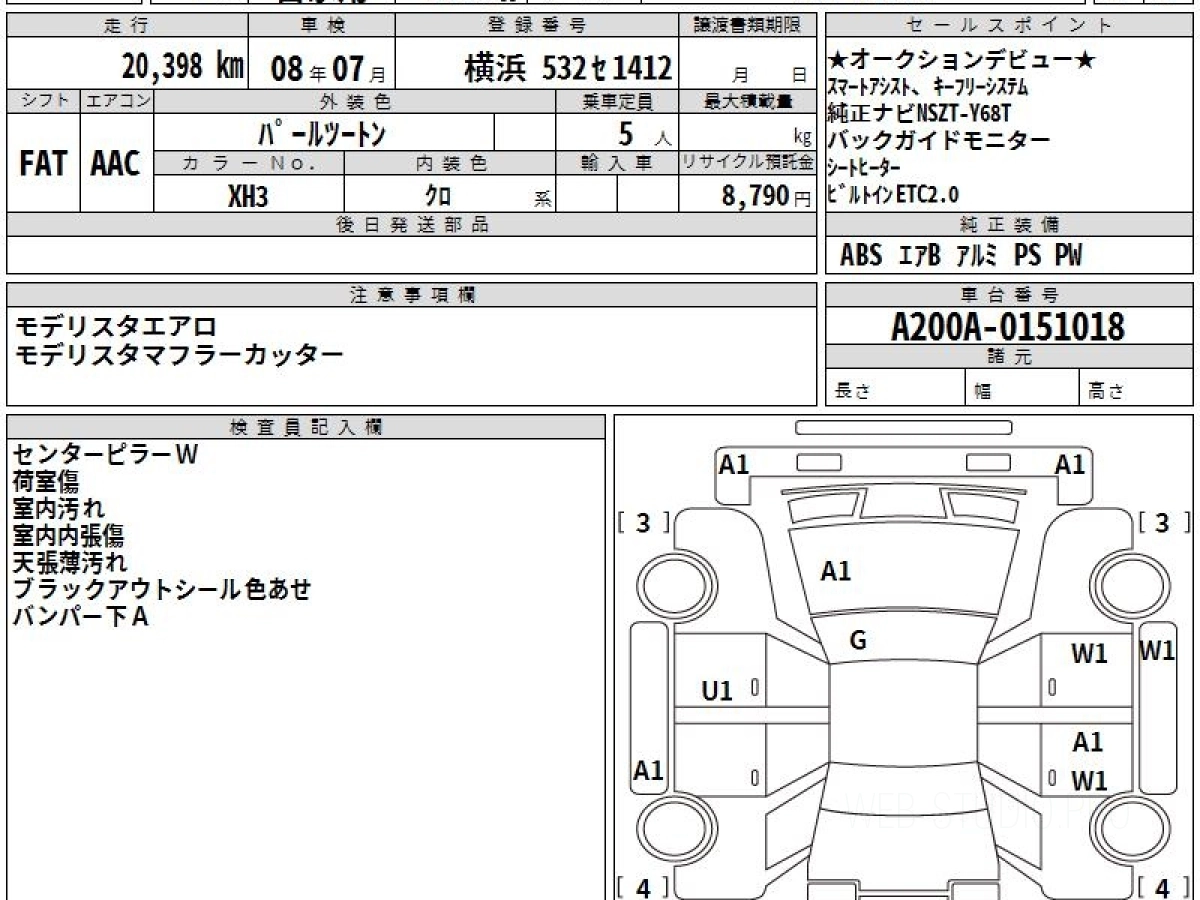Select the ビルトインETC2.0 line
Screen dimensions: 1200x900
click(x=893, y=193)
